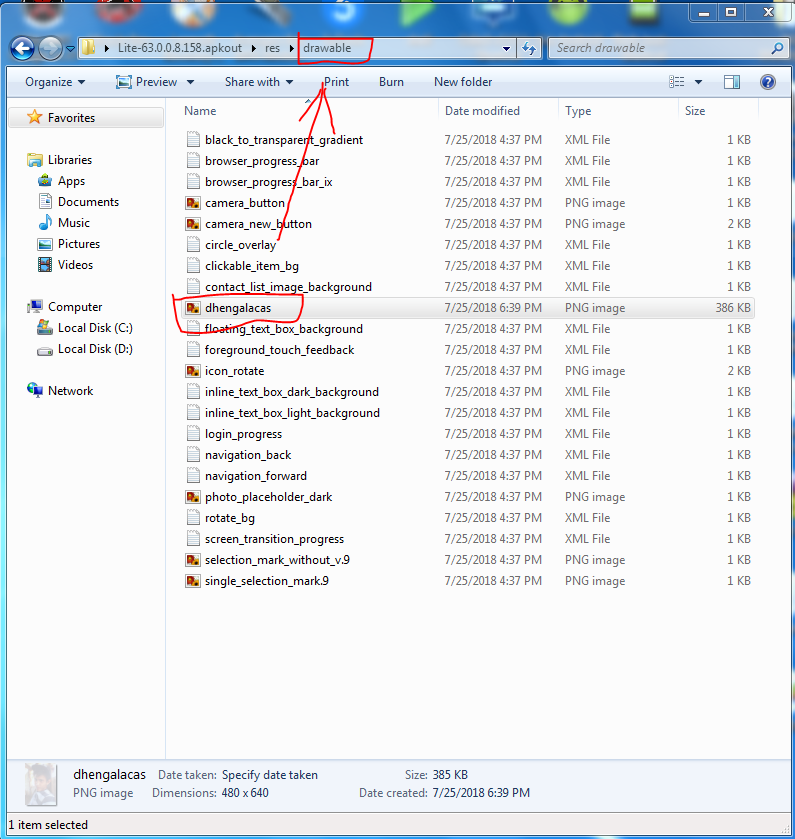Select res folder in address path
Image resolution: width=795 pixels, height=839 pixels.
[272, 48]
